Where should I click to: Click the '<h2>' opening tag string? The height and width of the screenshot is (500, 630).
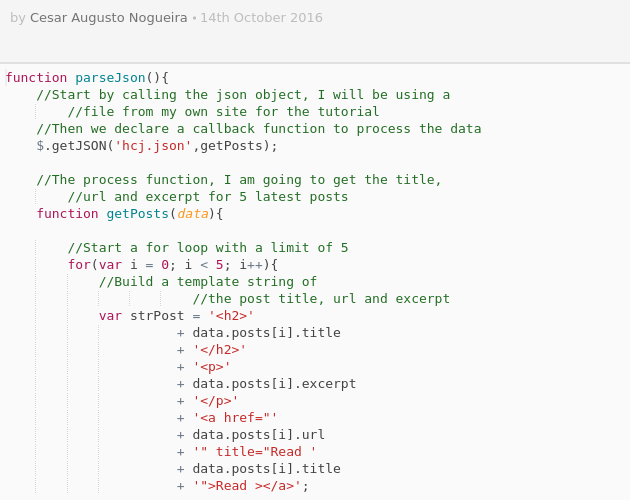tap(231, 316)
